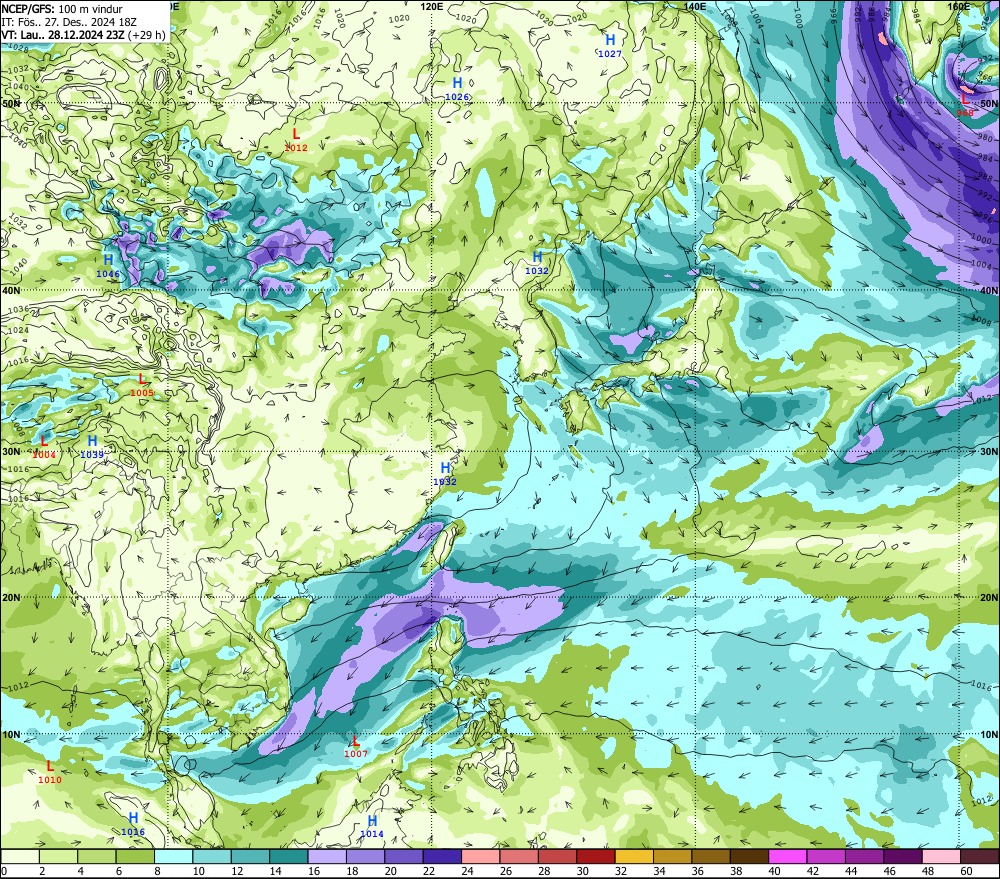Click the H 1016 high pressure marker
1000x879 pixels.
[x=133, y=824]
